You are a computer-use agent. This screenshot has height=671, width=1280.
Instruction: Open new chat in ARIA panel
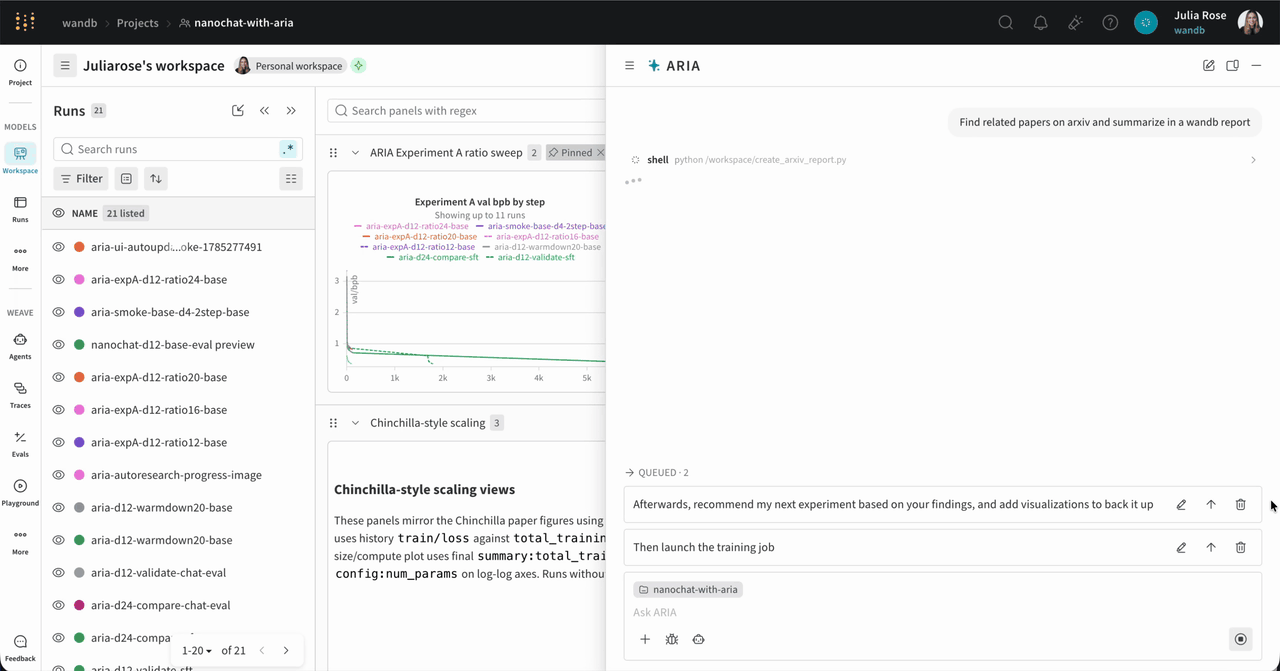1209,66
